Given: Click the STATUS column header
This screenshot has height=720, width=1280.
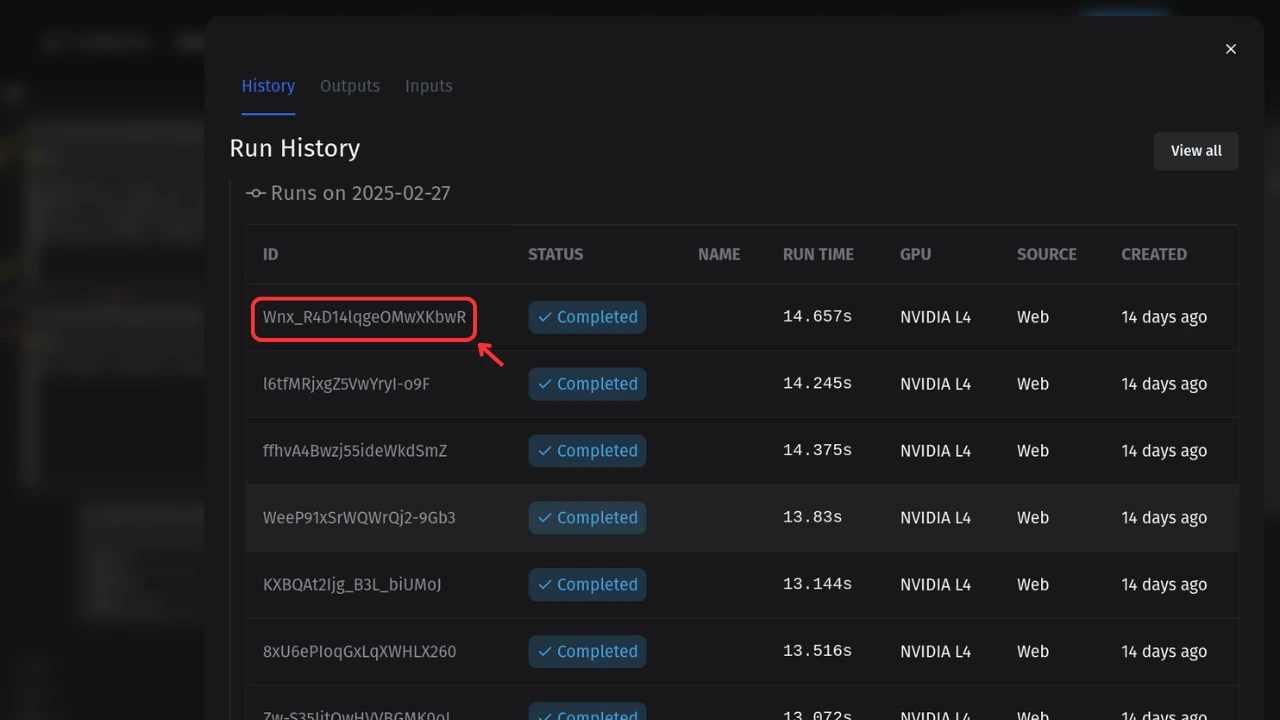Looking at the screenshot, I should pos(555,254).
